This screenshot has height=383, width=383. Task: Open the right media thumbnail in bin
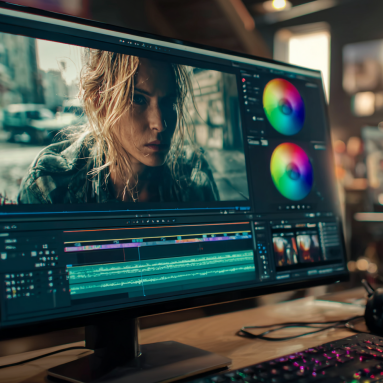pyautogui.click(x=308, y=248)
